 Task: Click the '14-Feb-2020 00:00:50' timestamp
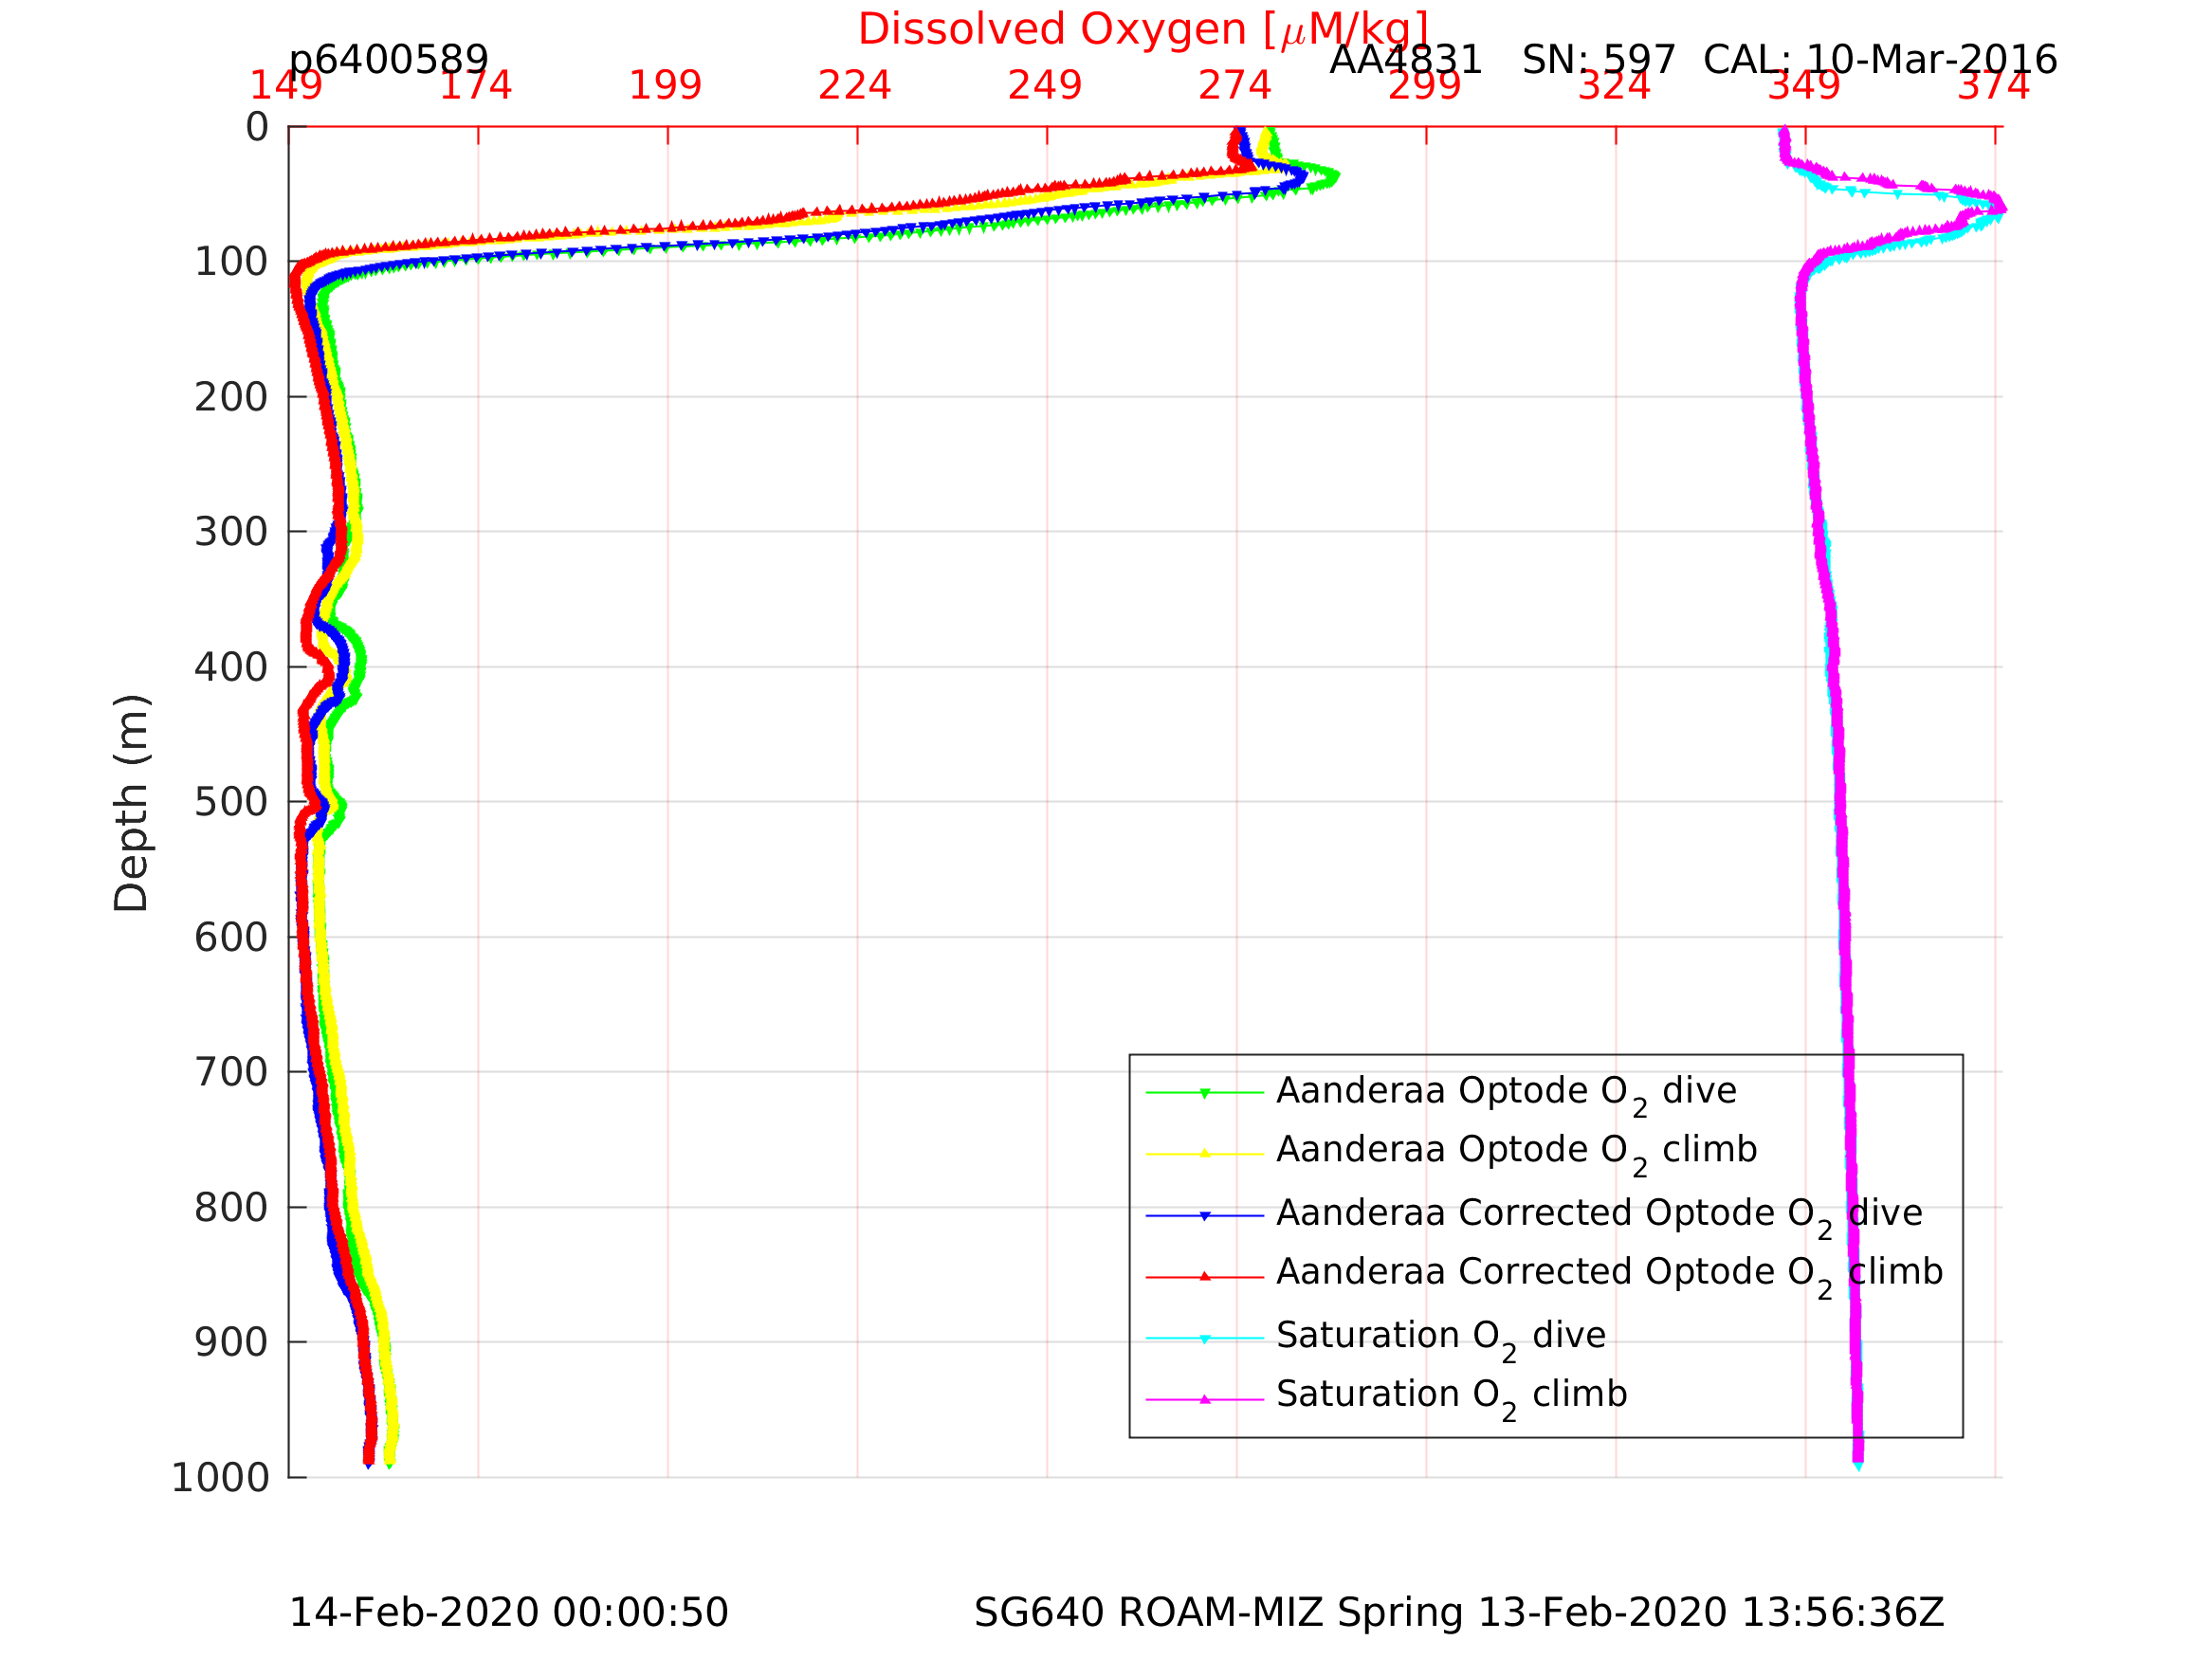click(x=508, y=1613)
